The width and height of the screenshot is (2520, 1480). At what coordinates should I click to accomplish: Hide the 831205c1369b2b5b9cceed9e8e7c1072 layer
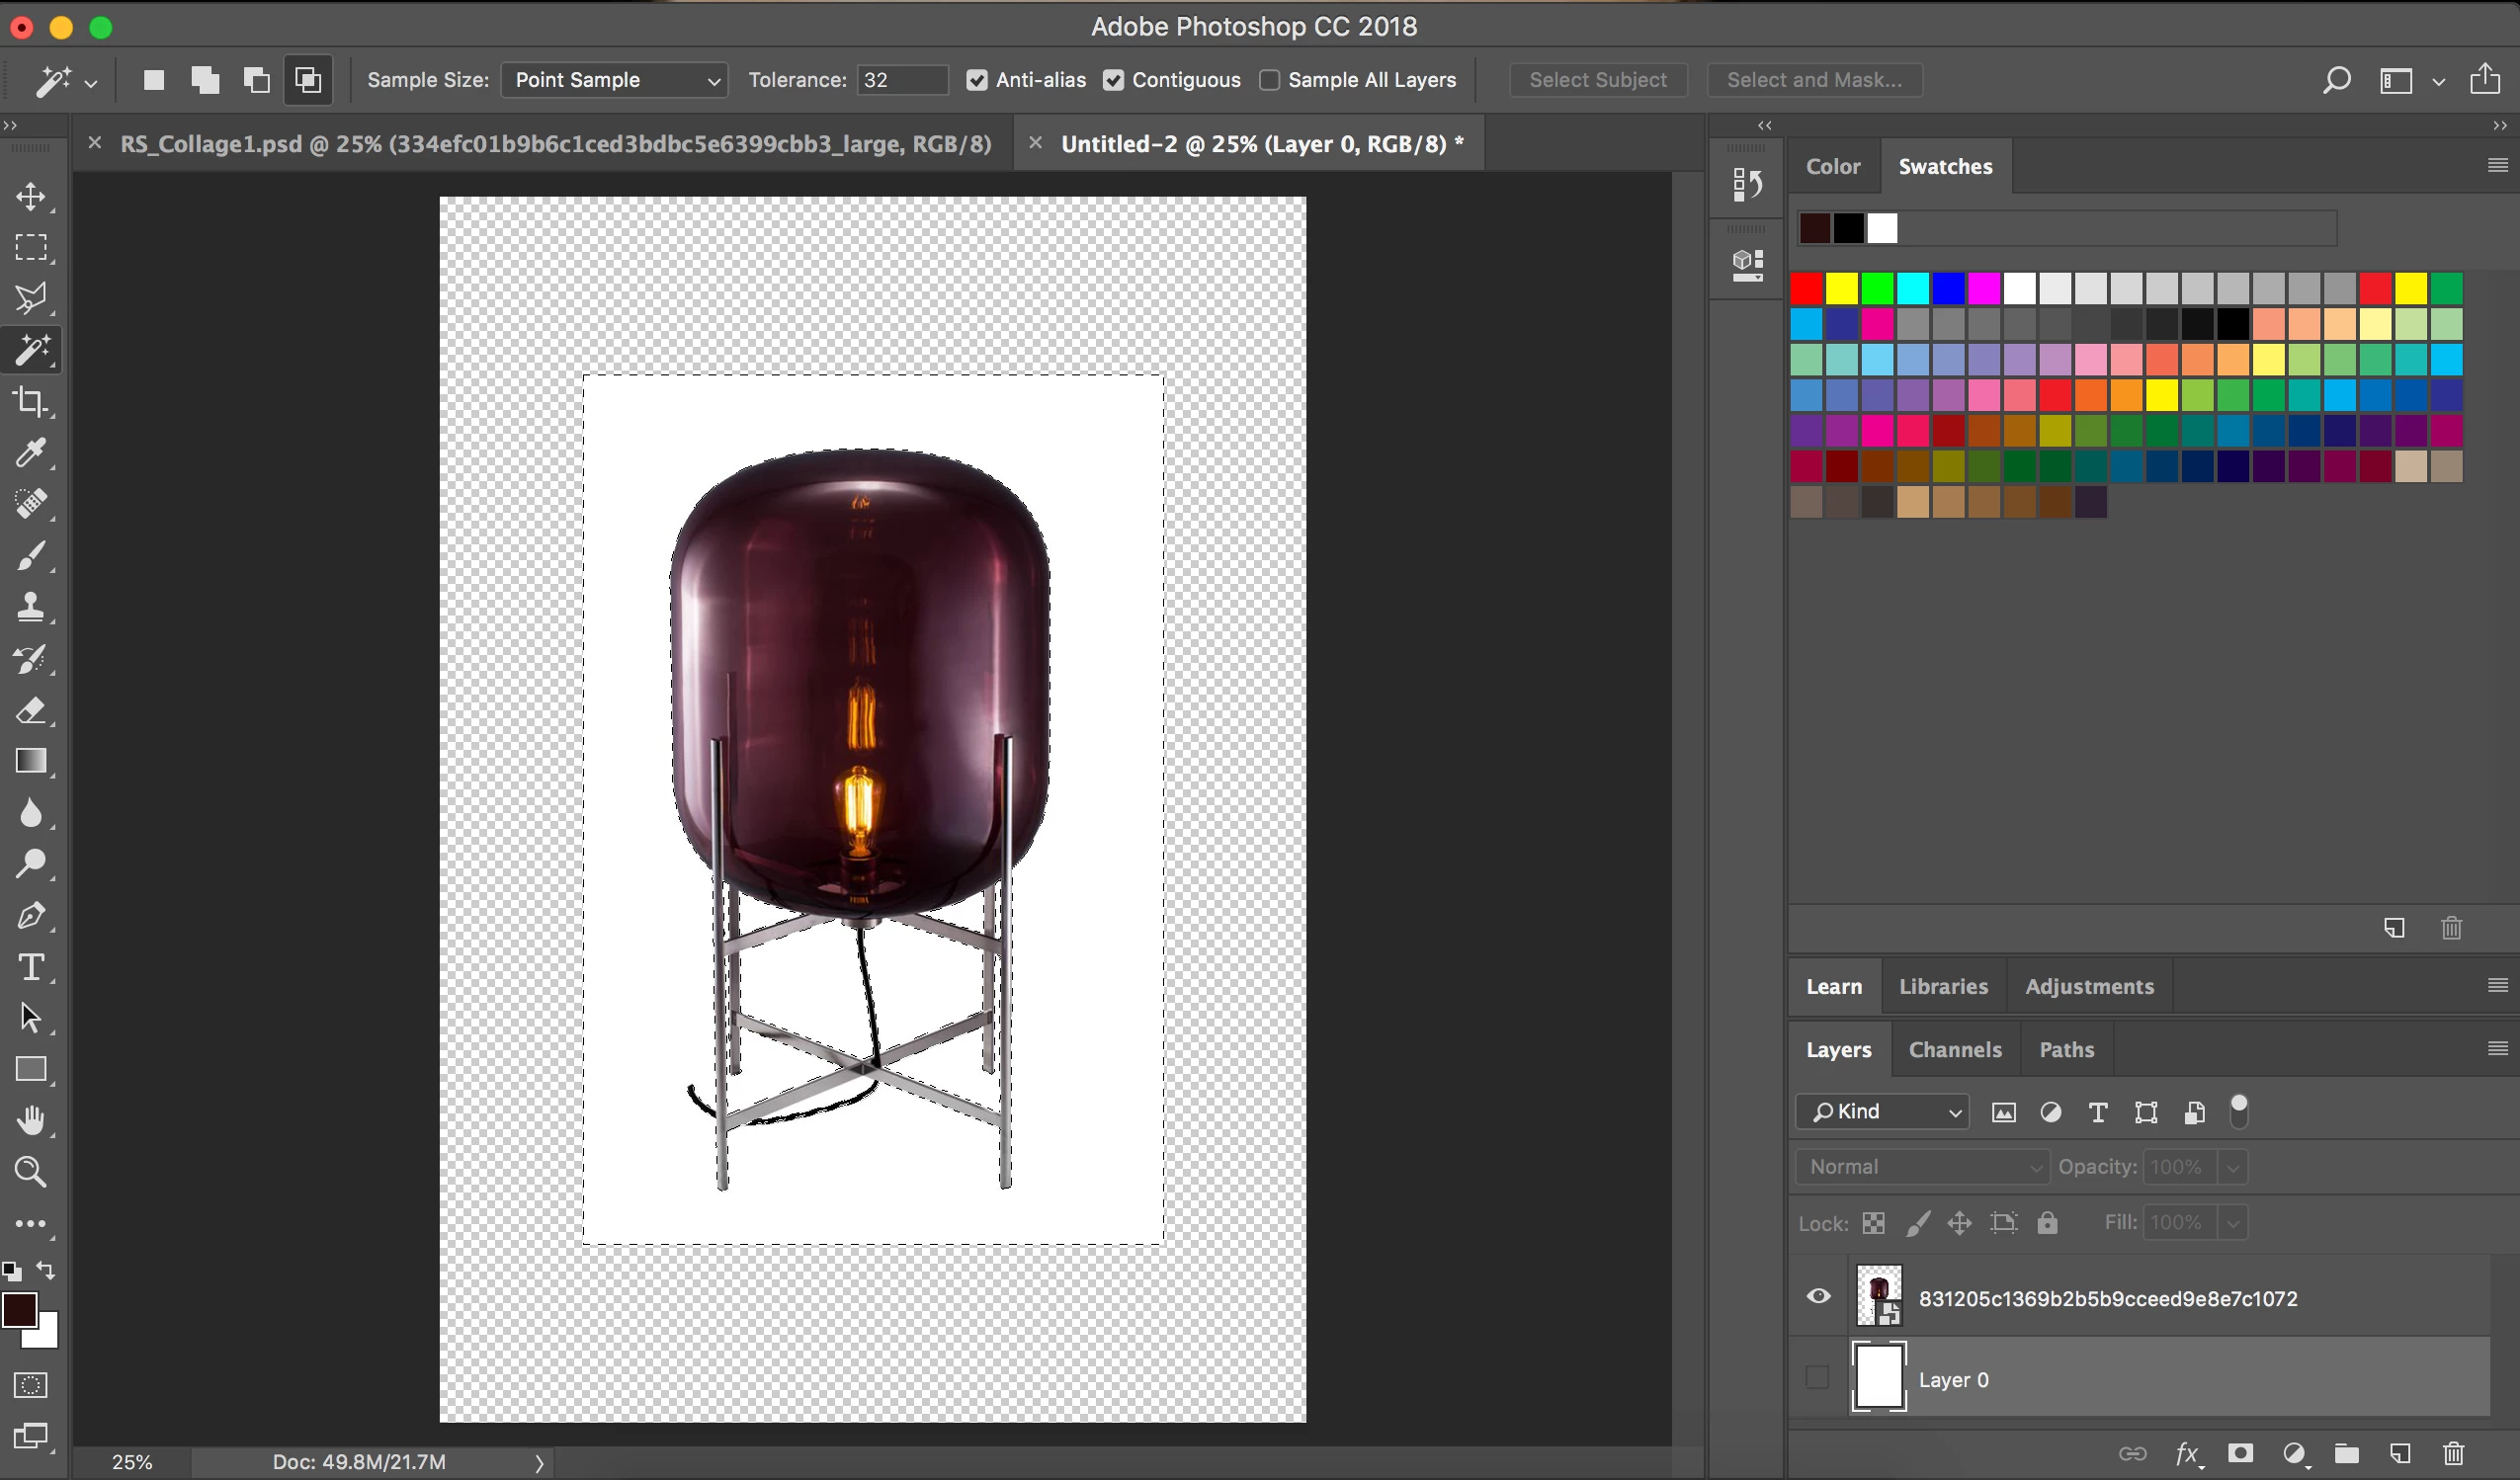click(1818, 1297)
